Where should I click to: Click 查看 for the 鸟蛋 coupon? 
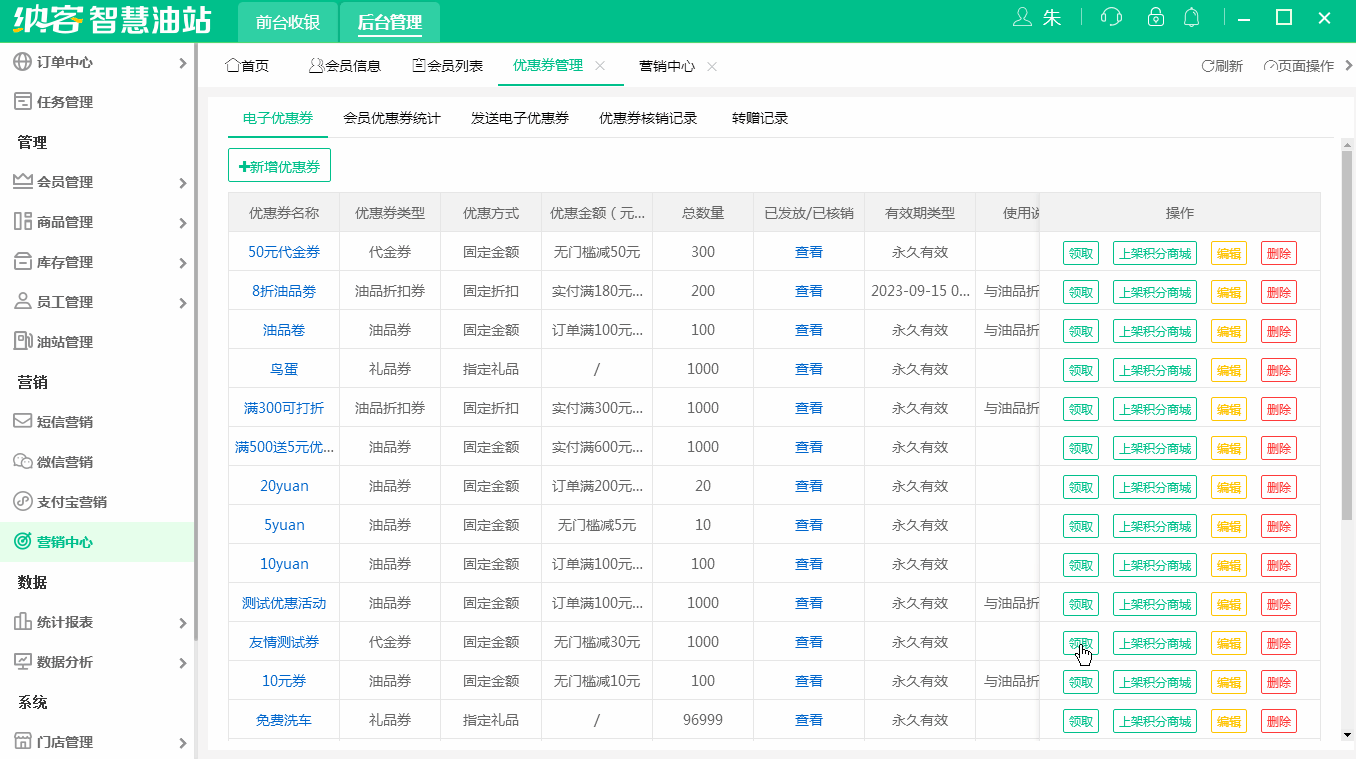click(x=808, y=368)
